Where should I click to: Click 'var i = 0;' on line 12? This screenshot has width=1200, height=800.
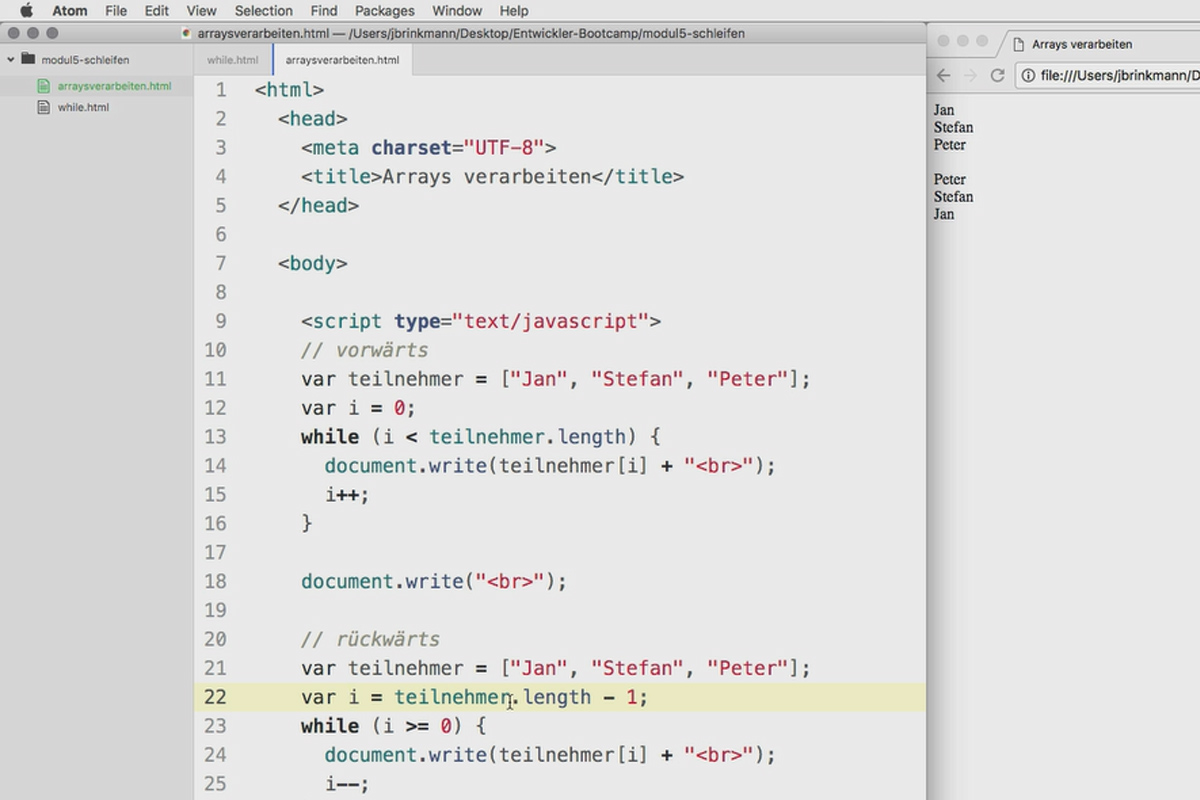click(358, 408)
